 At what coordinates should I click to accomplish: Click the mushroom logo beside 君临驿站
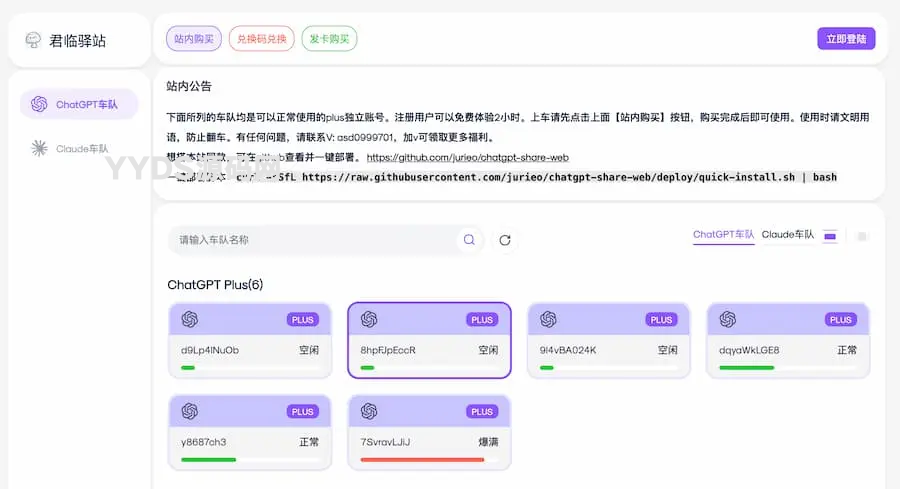pos(34,41)
